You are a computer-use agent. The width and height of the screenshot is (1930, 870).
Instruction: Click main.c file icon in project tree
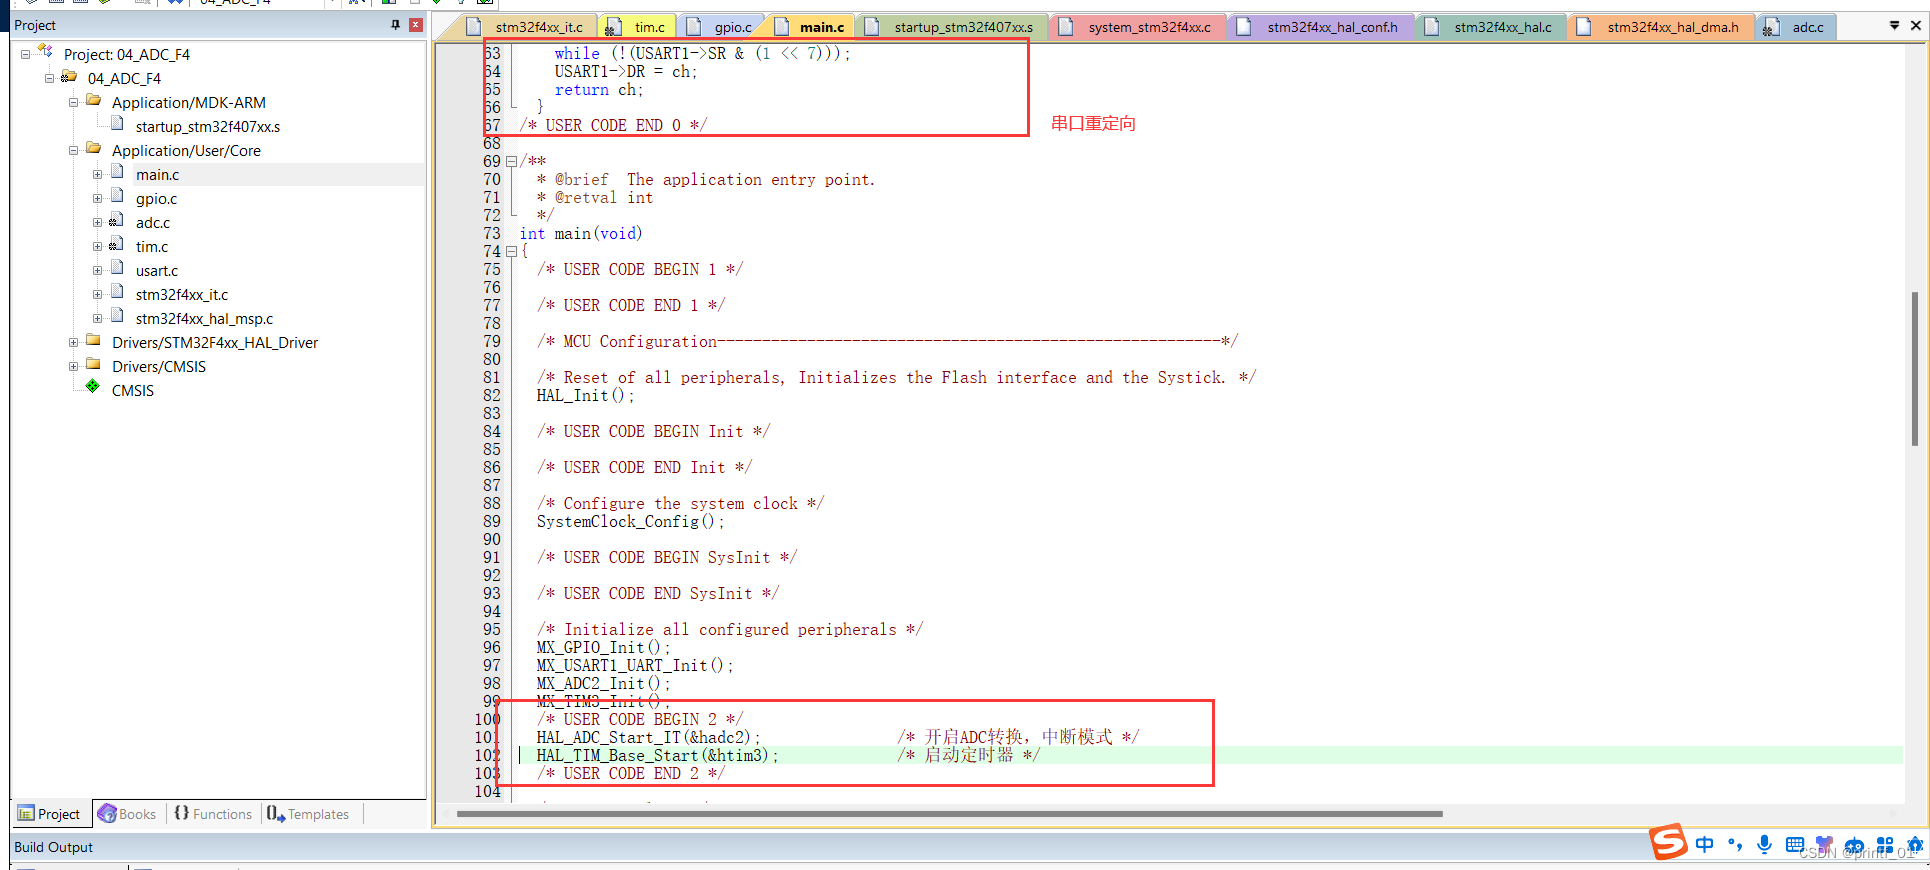(x=117, y=173)
